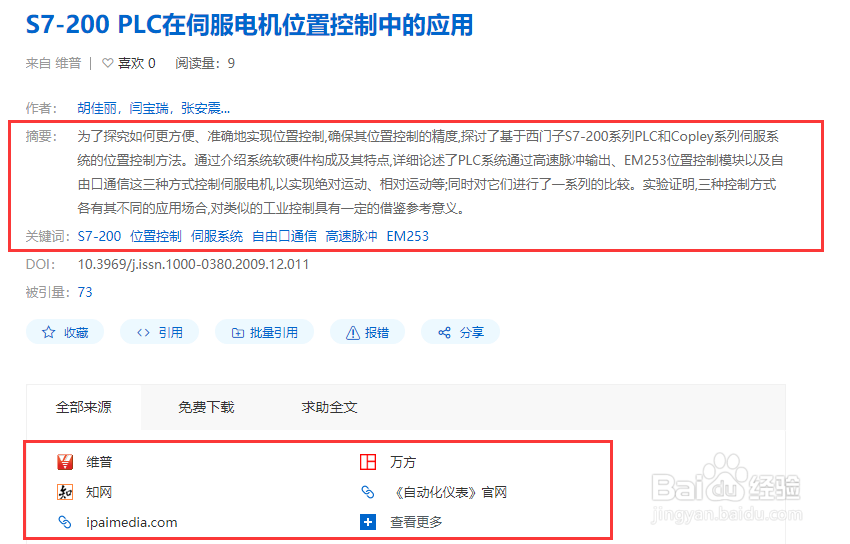
Task: Click the heart icon next to 喜欢
Action: (x=108, y=63)
